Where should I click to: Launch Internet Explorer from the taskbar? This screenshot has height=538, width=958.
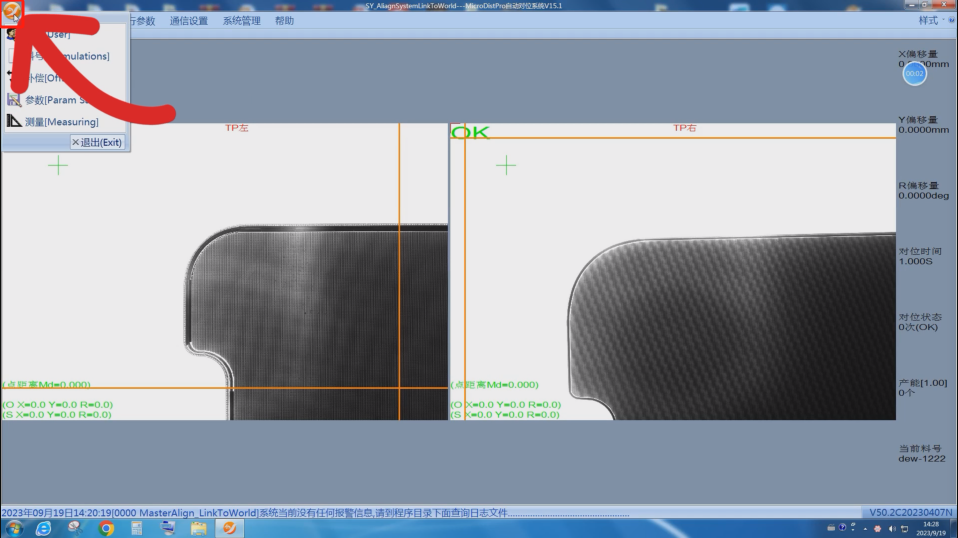(x=43, y=528)
